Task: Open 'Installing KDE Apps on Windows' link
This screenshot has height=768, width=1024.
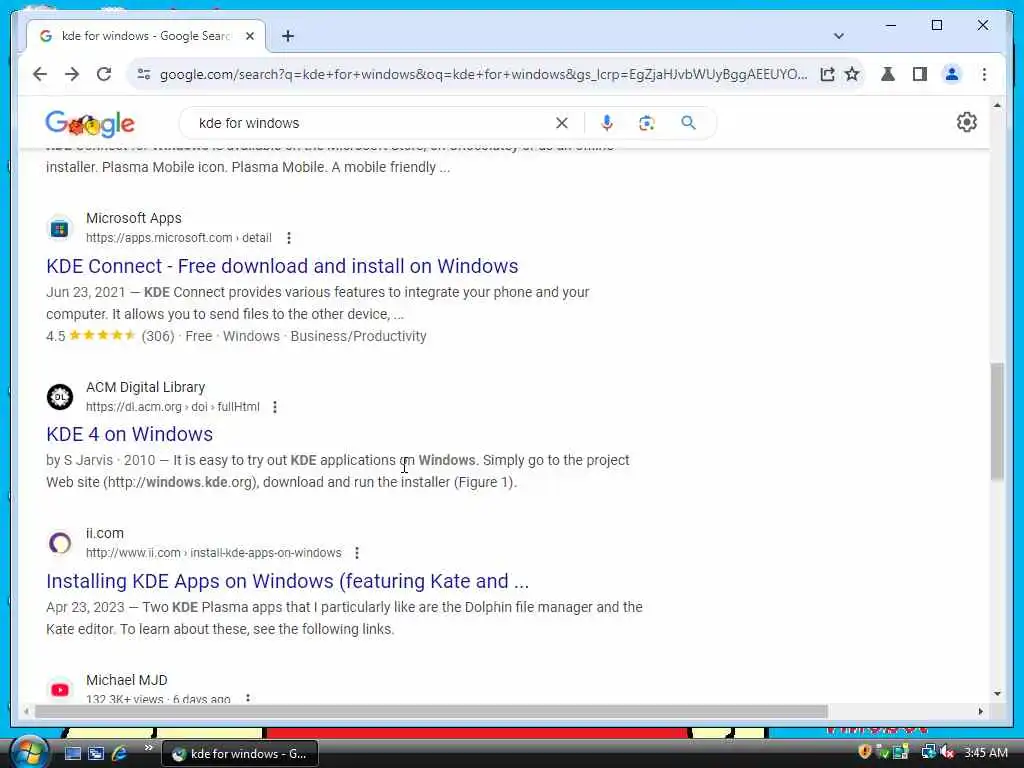Action: [287, 581]
